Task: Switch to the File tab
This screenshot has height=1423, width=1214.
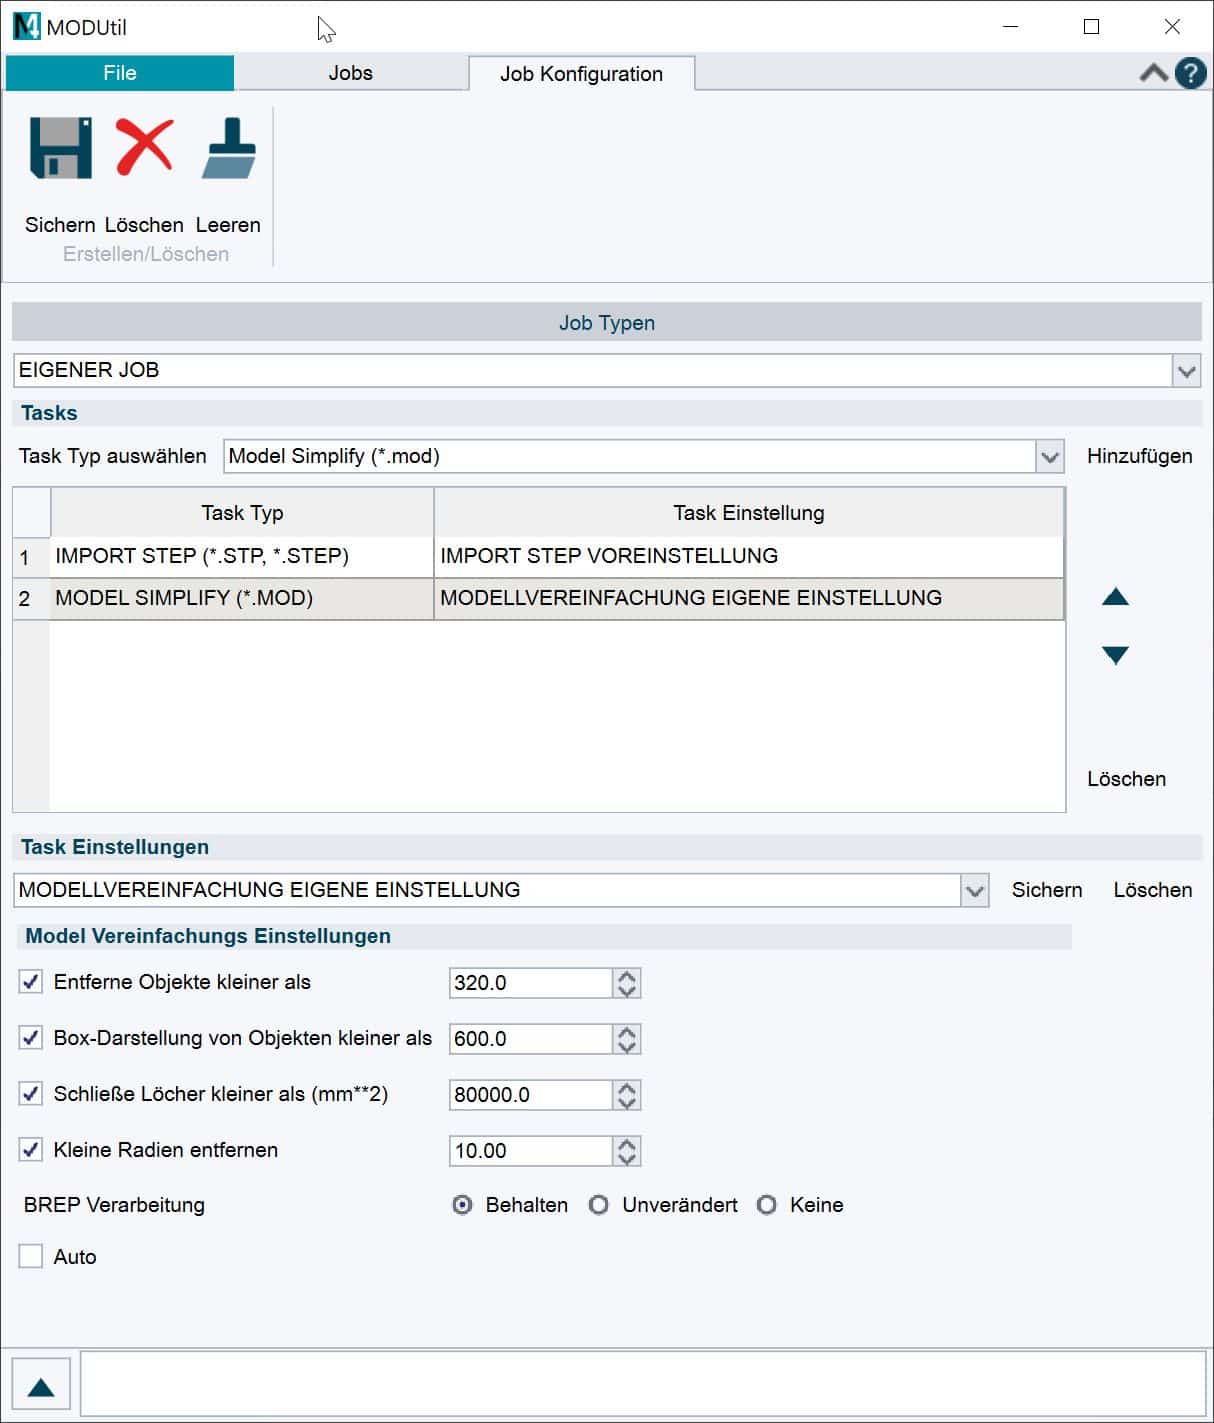Action: click(118, 72)
